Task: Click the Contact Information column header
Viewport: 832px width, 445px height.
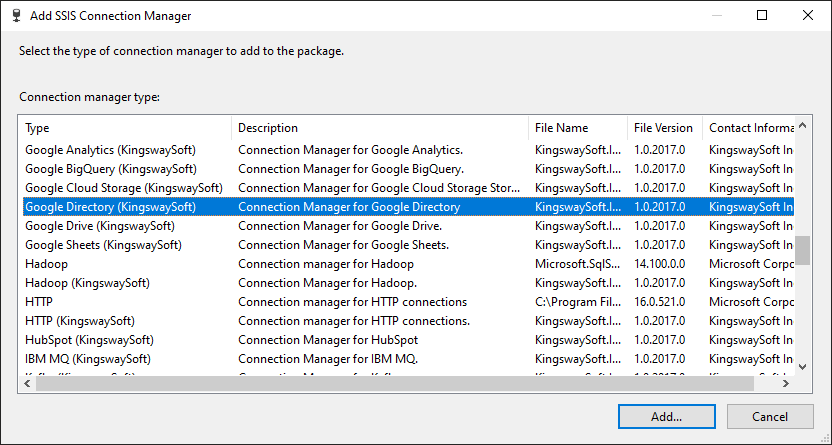Action: 748,128
